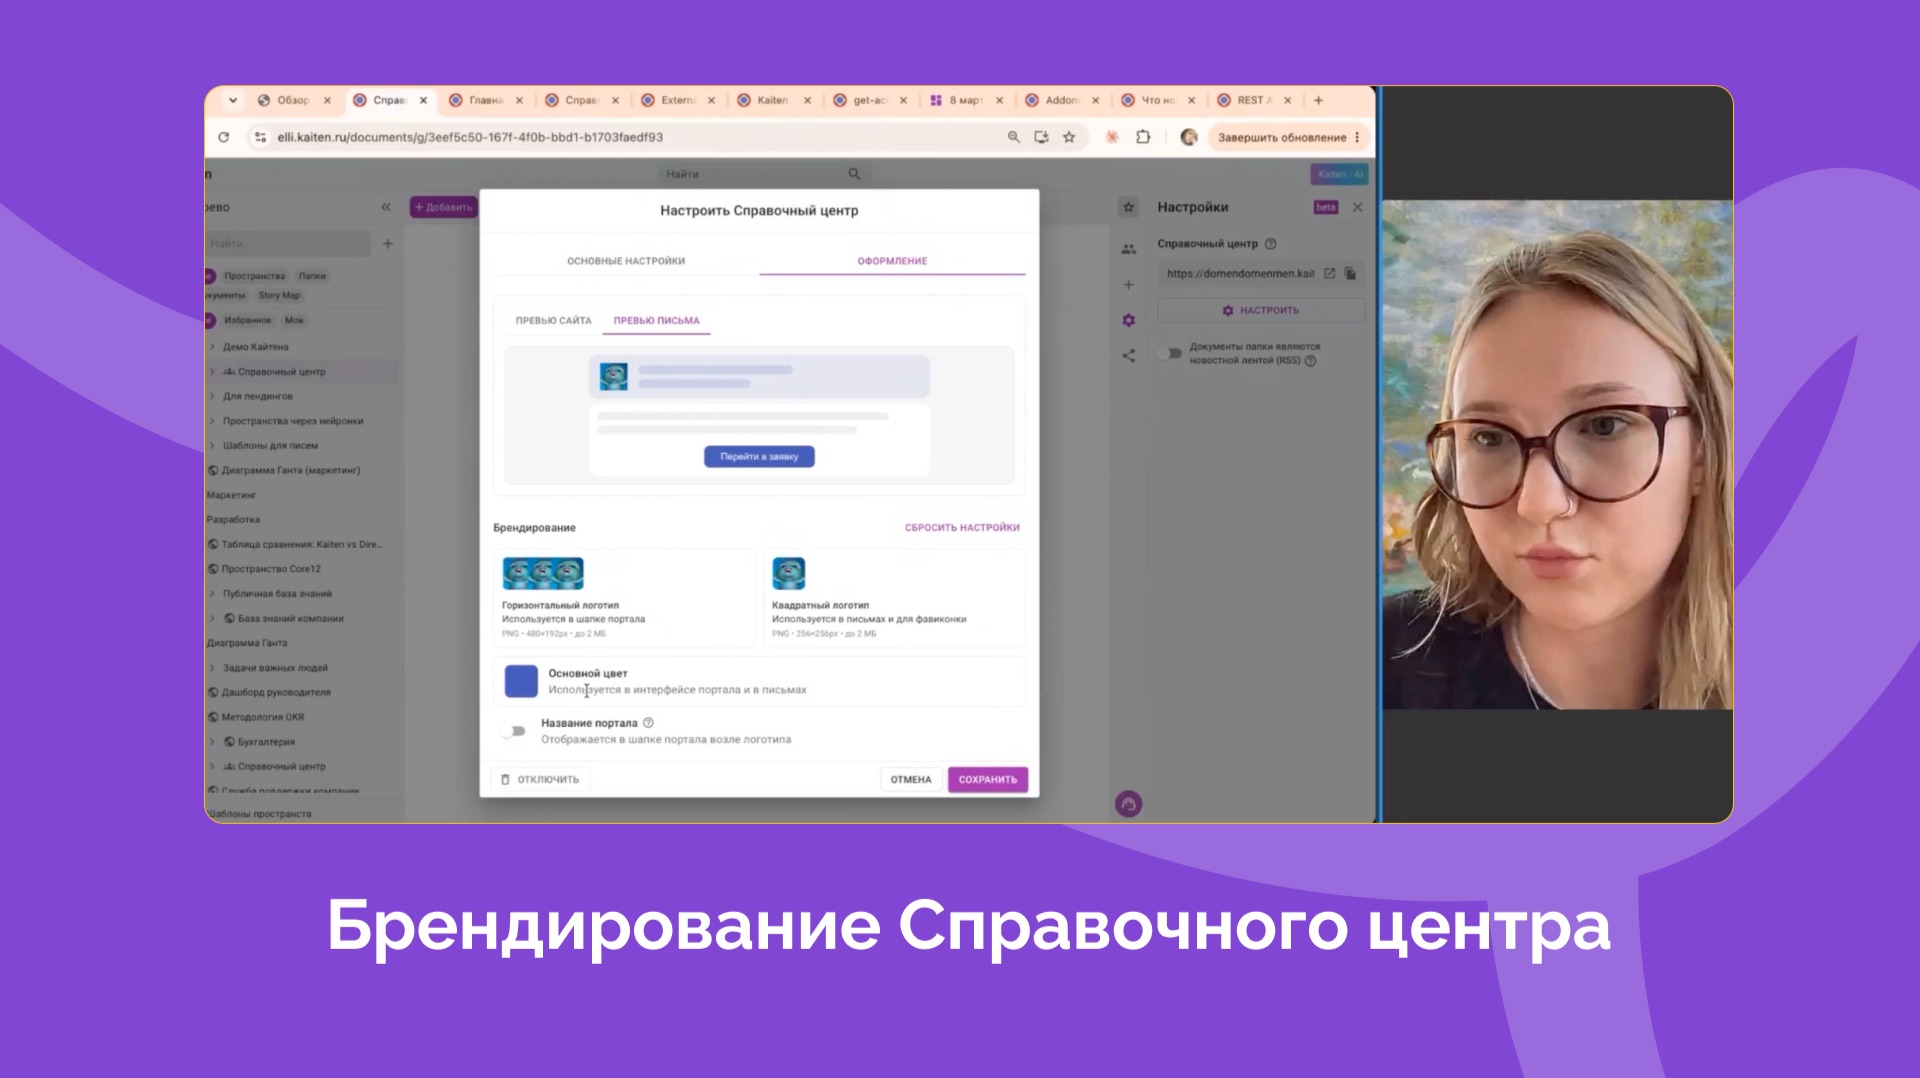The image size is (1920, 1078).
Task: Click the help icon beside RSS option
Action: [1310, 361]
